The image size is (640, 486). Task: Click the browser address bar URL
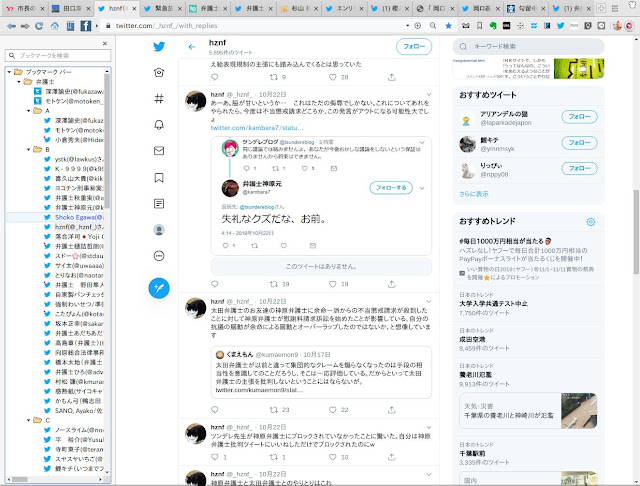pos(167,26)
